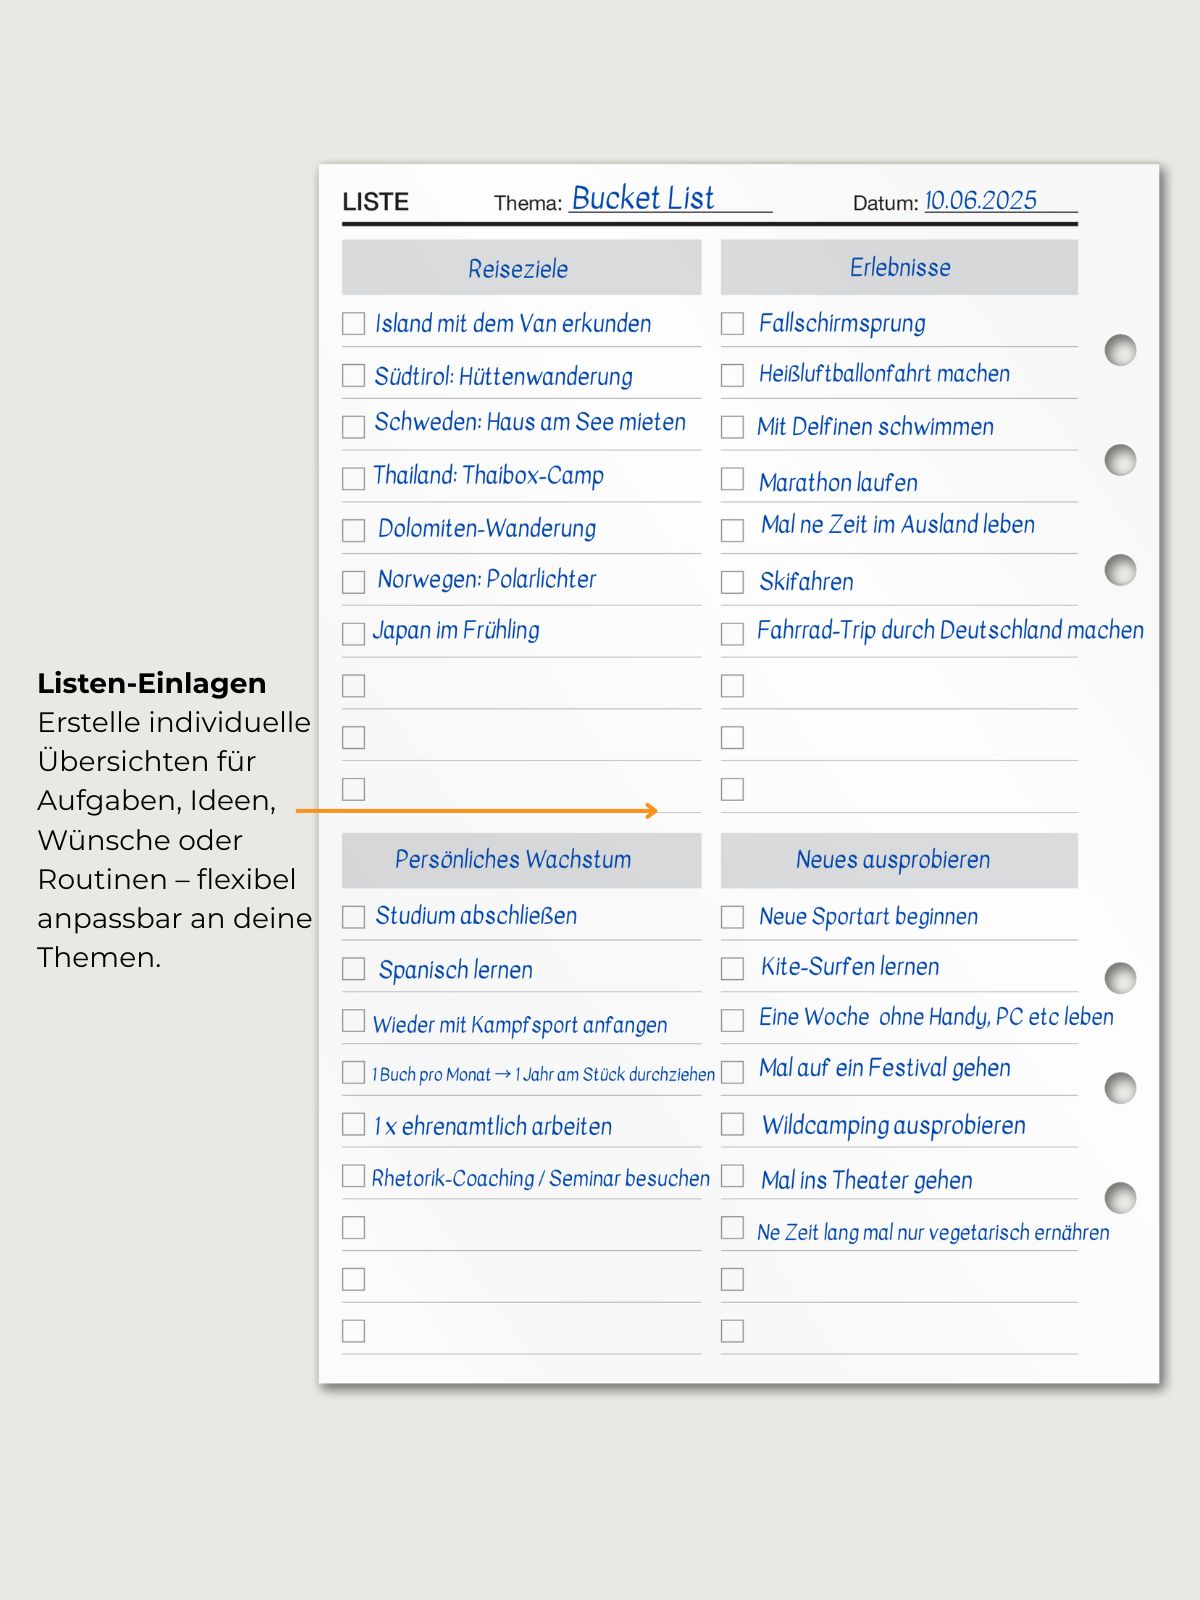Click the 'Persönliches Wachstum' section header
Viewport: 1200px width, 1600px height.
[x=521, y=860]
